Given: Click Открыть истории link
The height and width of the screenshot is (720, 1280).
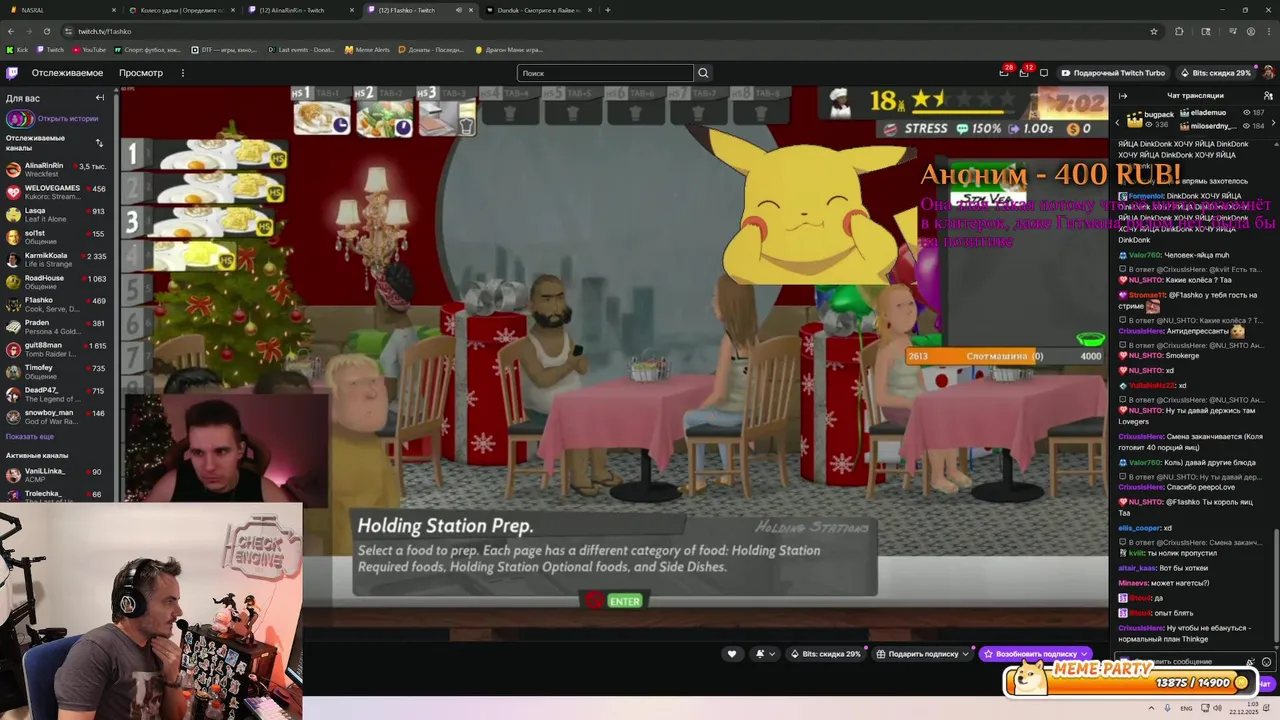Looking at the screenshot, I should click(68, 119).
